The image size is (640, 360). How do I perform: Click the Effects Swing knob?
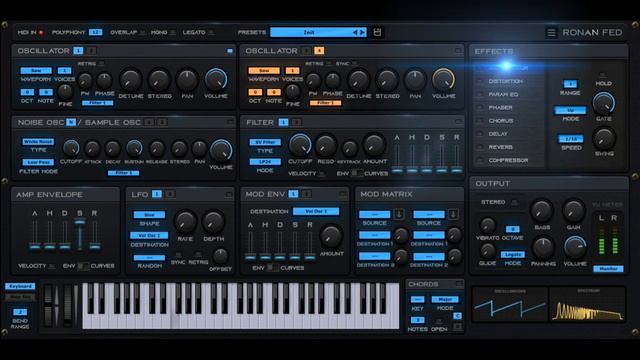604,138
